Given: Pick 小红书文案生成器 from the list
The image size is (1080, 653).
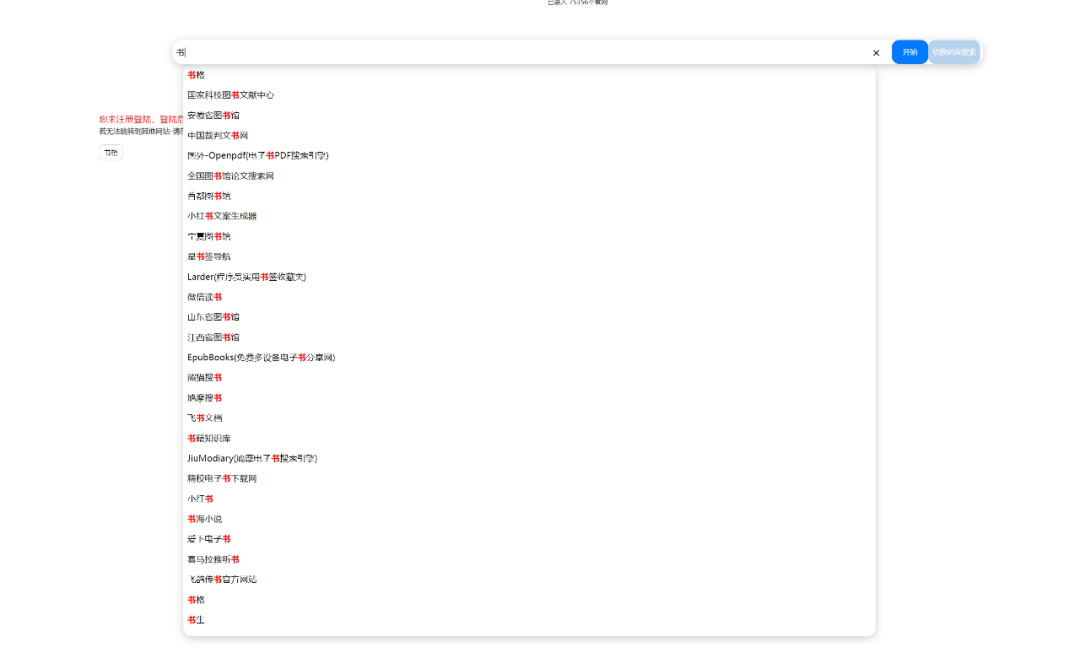Looking at the screenshot, I should click(x=529, y=216).
